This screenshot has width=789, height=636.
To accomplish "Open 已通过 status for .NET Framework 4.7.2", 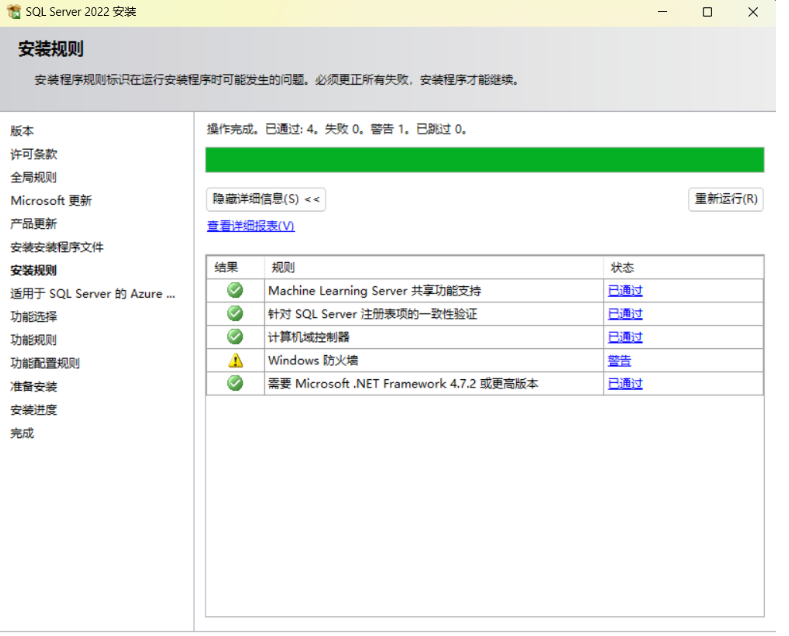I will coord(625,384).
